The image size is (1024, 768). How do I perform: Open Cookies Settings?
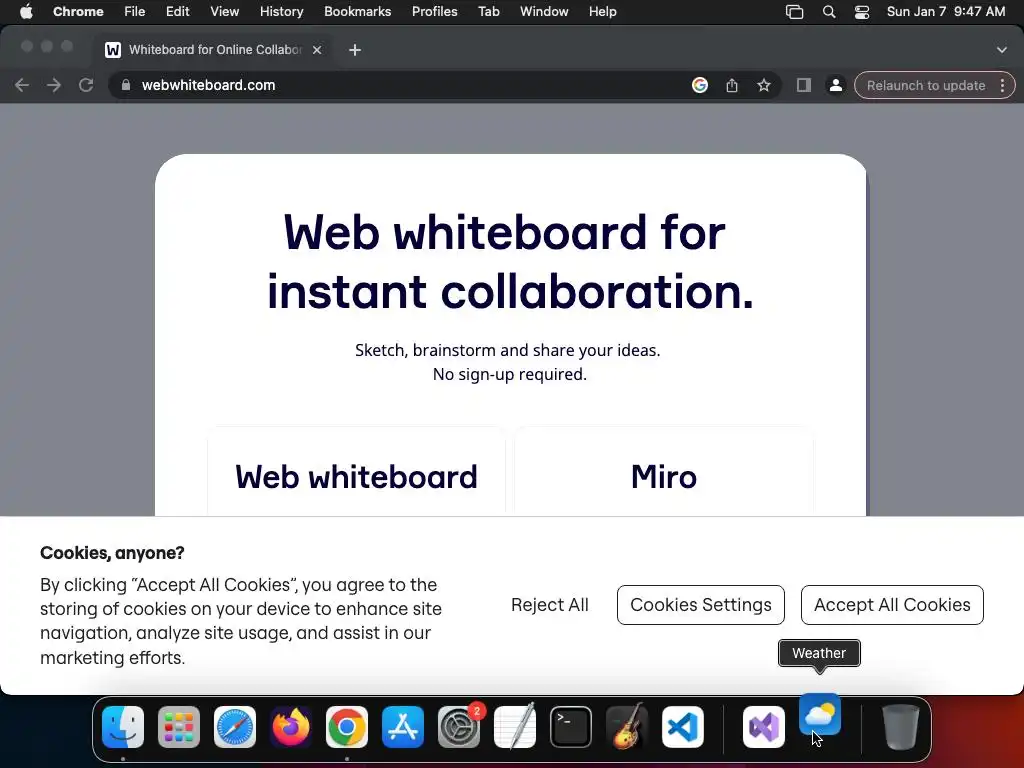coord(701,605)
